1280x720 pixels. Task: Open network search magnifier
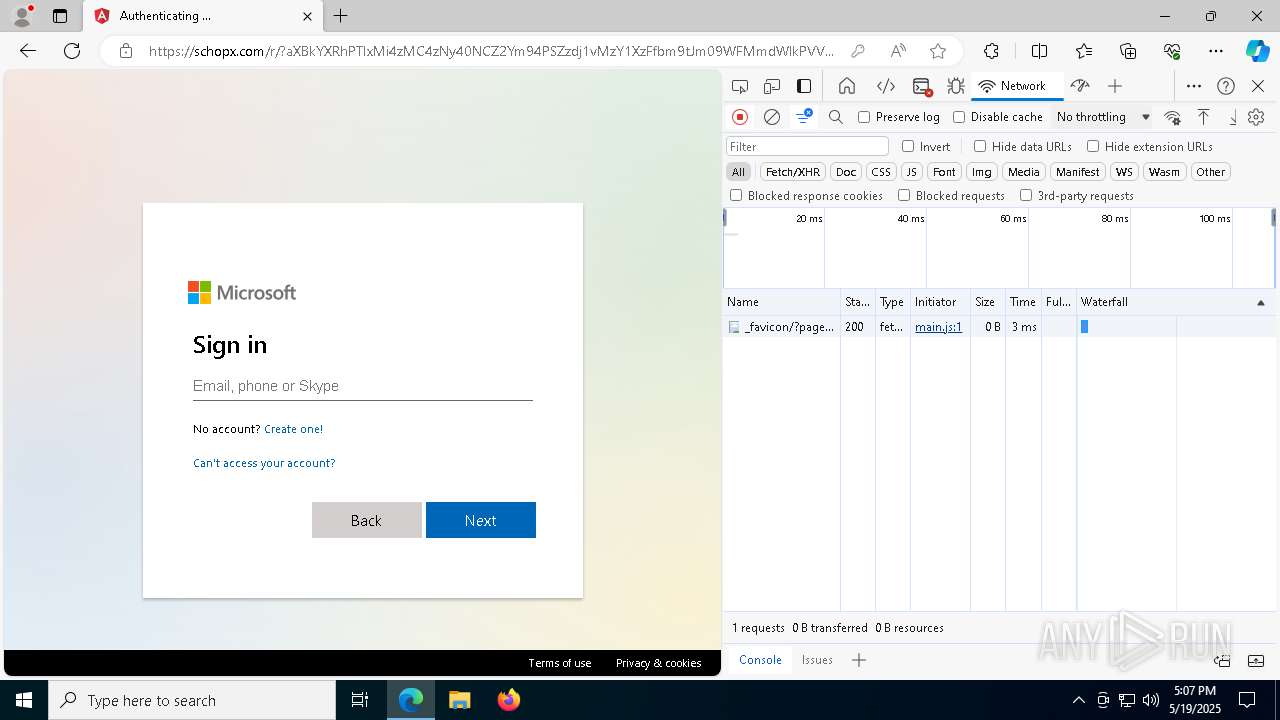click(836, 117)
